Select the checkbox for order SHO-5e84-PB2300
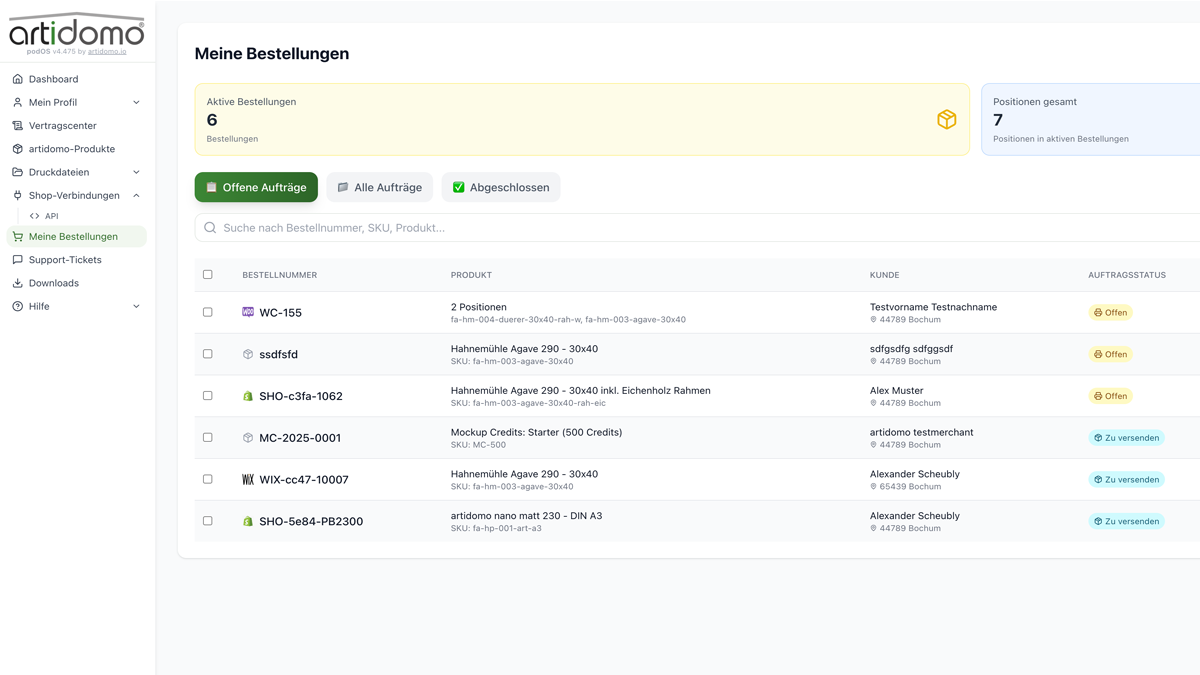Viewport: 1200px width, 675px height. click(x=208, y=521)
